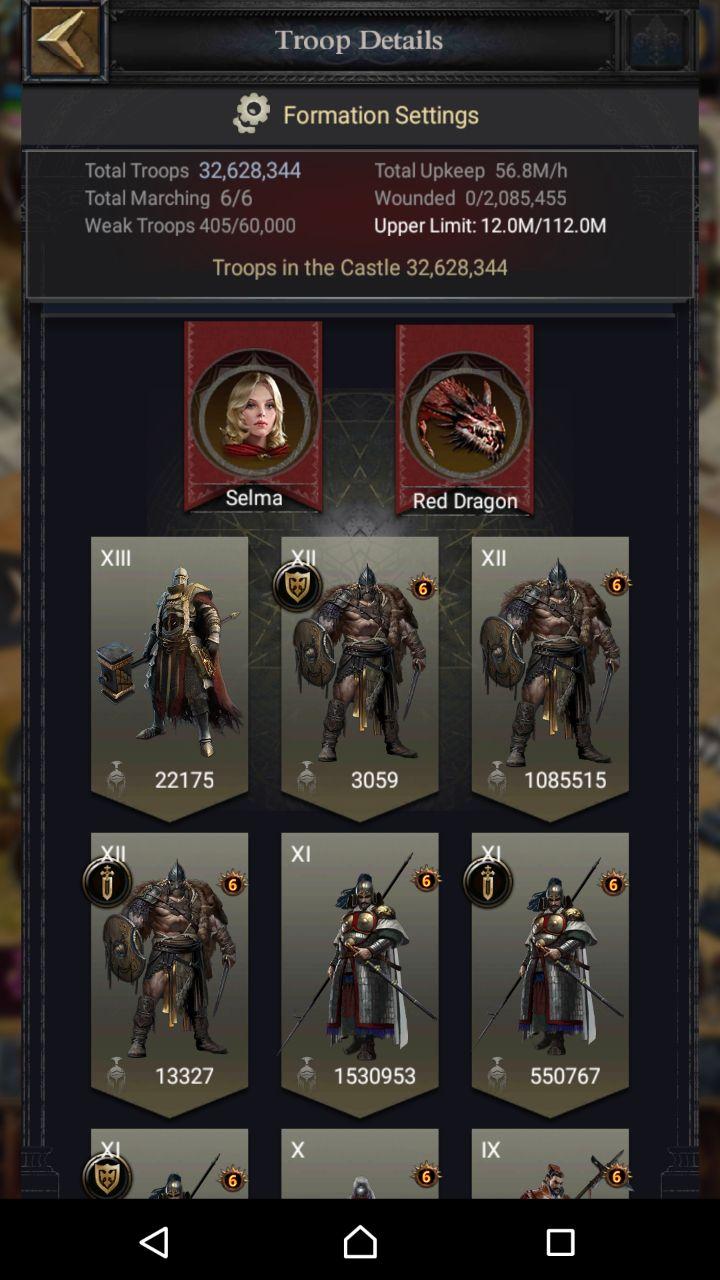Tap Android home navigation button
Screen dimensions: 720x1280
point(360,1241)
